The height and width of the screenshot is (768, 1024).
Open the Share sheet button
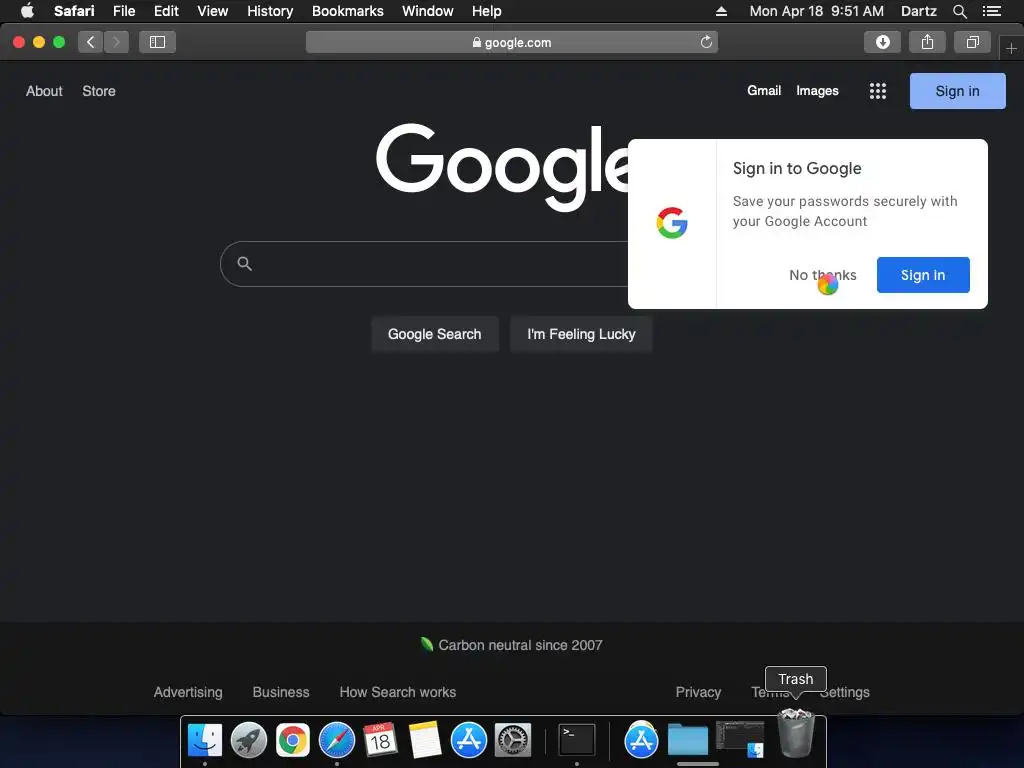[927, 42]
